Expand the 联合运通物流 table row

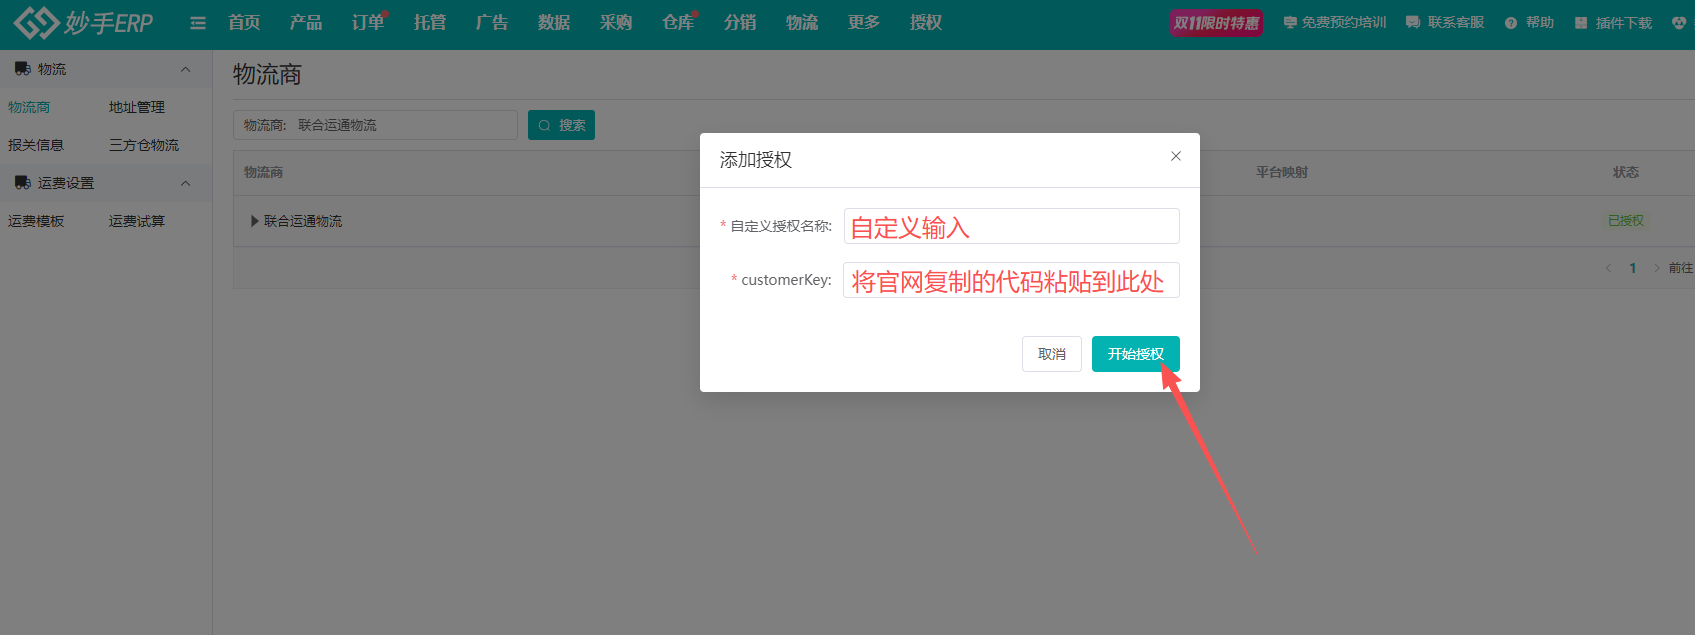coord(255,221)
